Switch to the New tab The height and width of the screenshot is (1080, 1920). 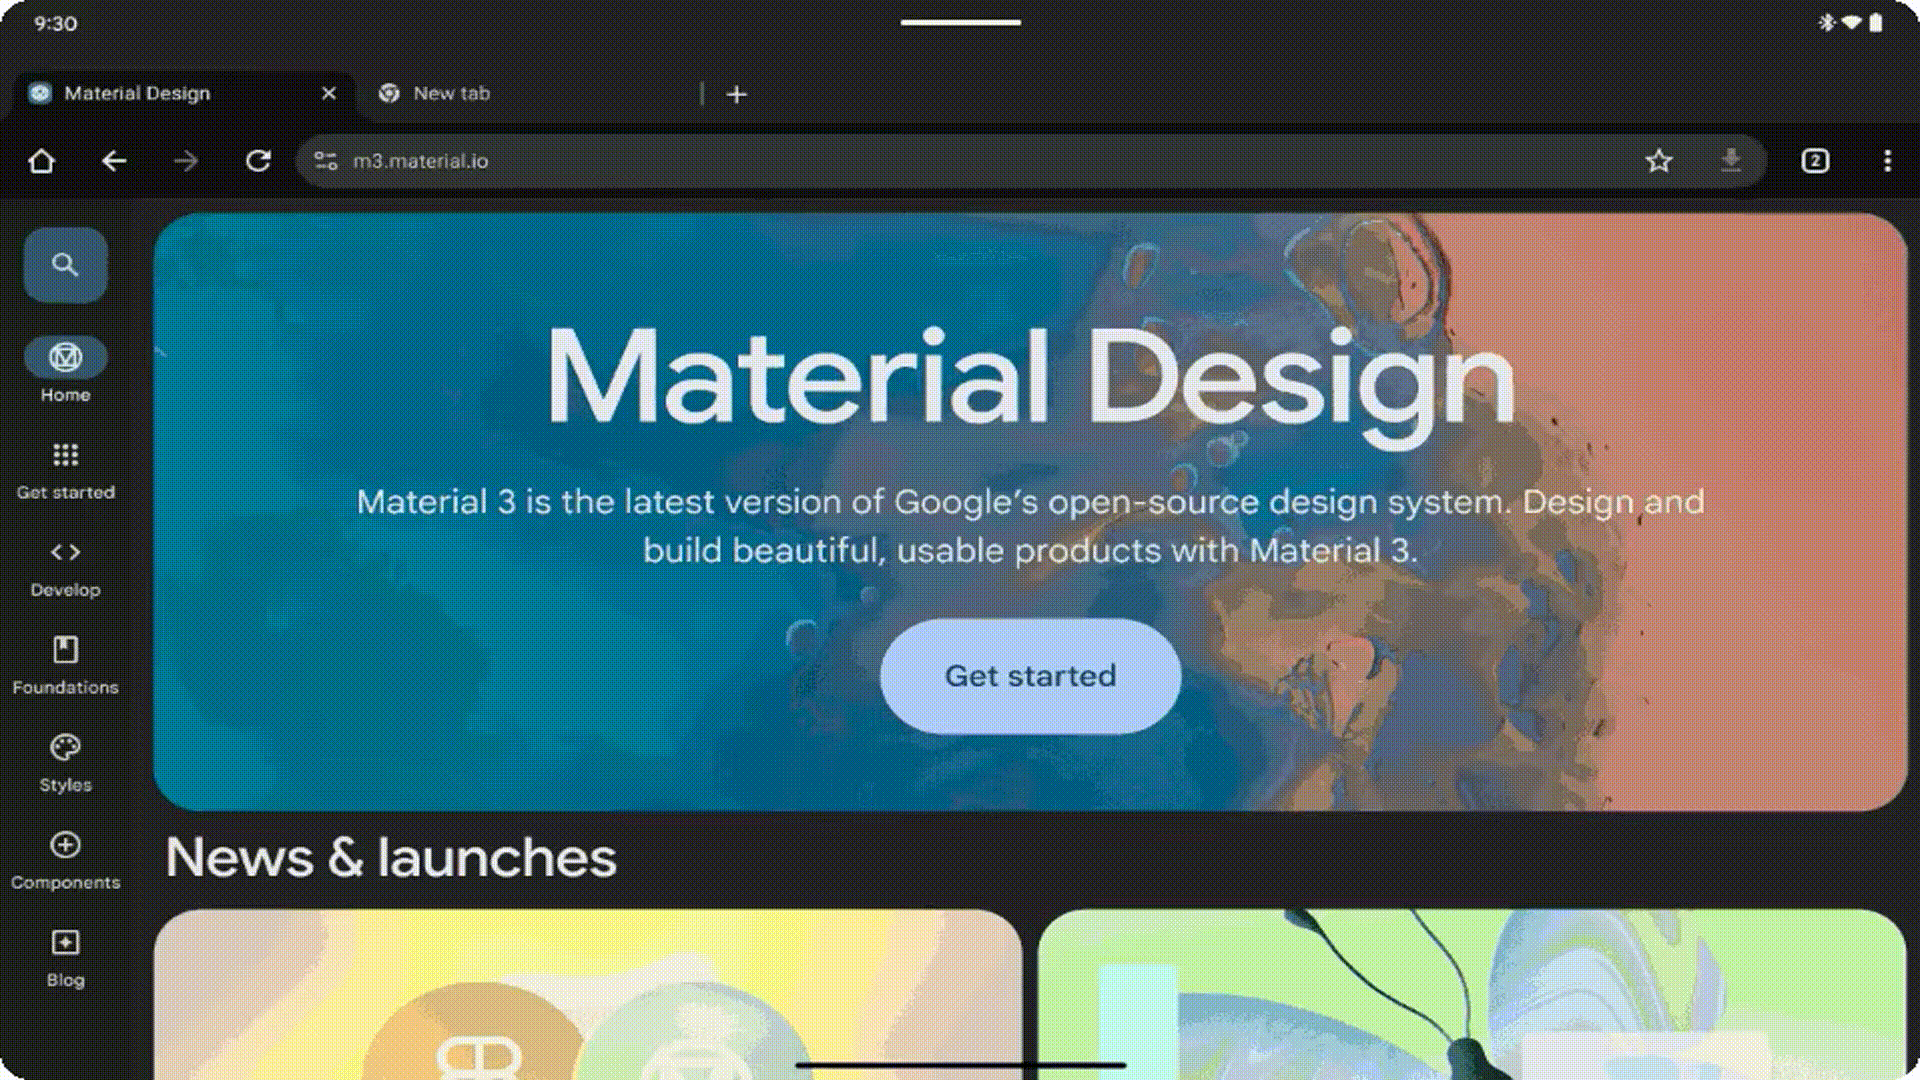450,93
